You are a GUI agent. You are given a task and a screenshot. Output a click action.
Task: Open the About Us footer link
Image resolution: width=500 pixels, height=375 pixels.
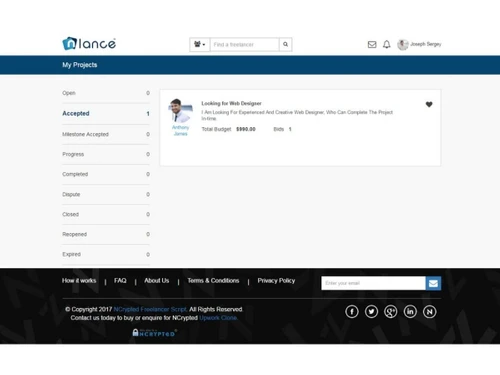click(157, 281)
